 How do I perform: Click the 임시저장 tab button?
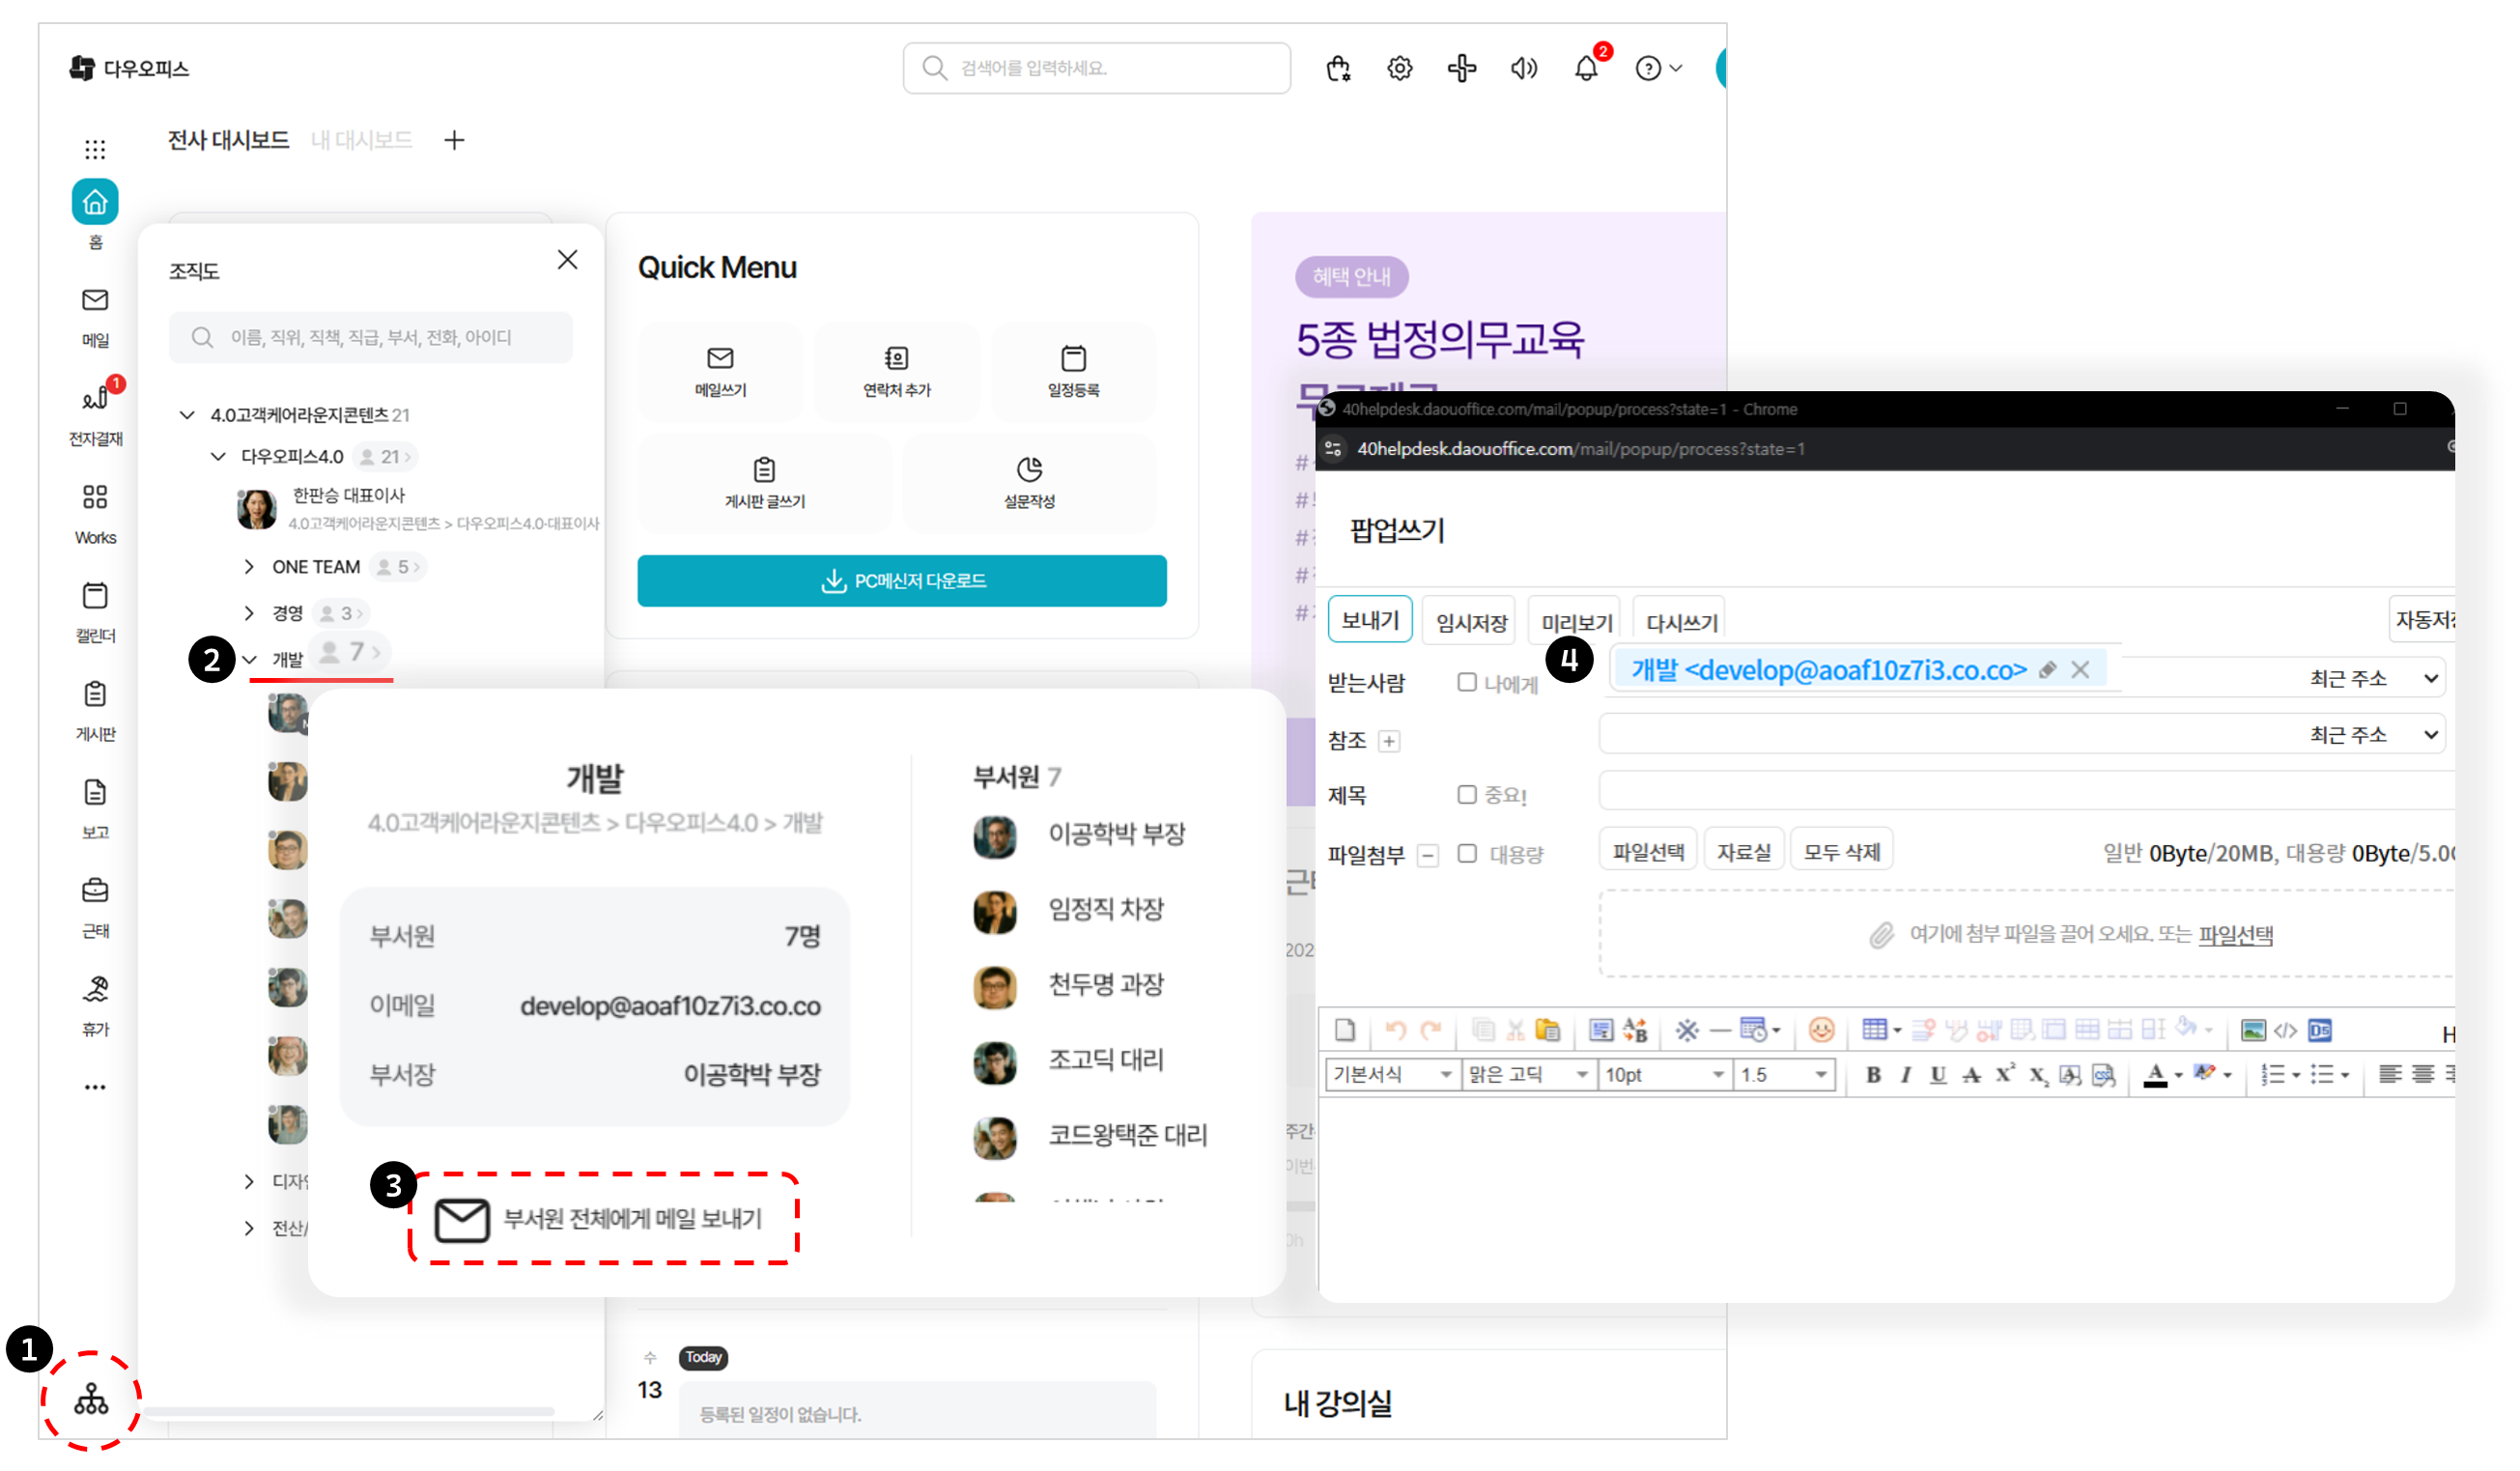1471,623
